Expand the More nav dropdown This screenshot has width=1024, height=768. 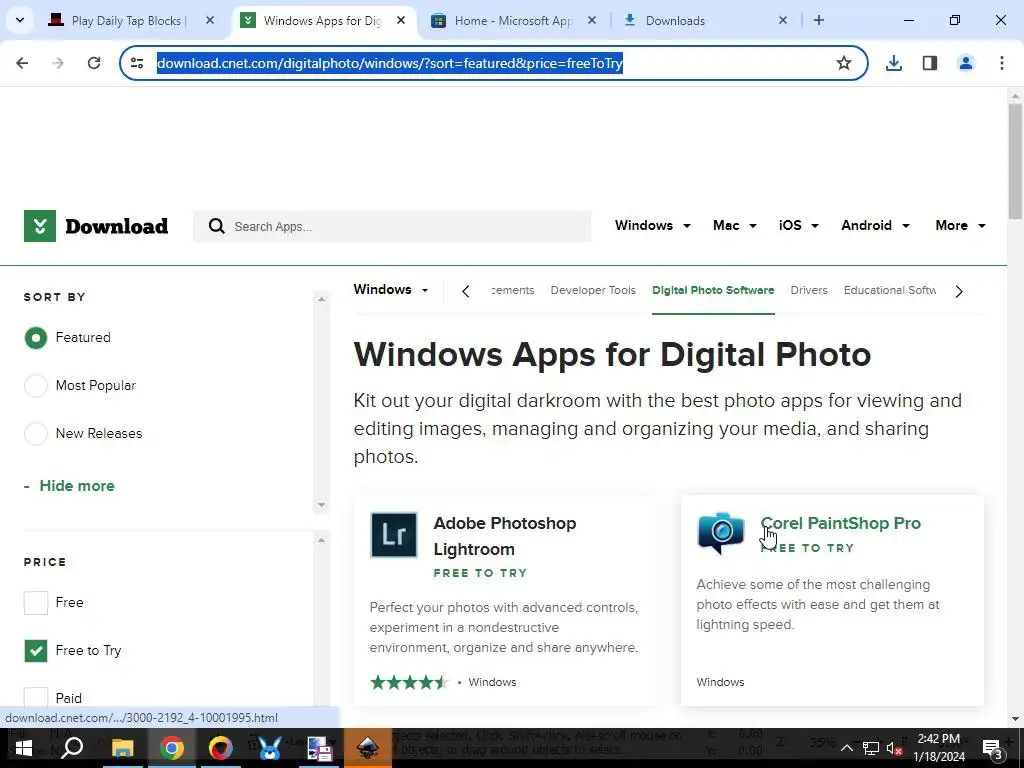960,225
